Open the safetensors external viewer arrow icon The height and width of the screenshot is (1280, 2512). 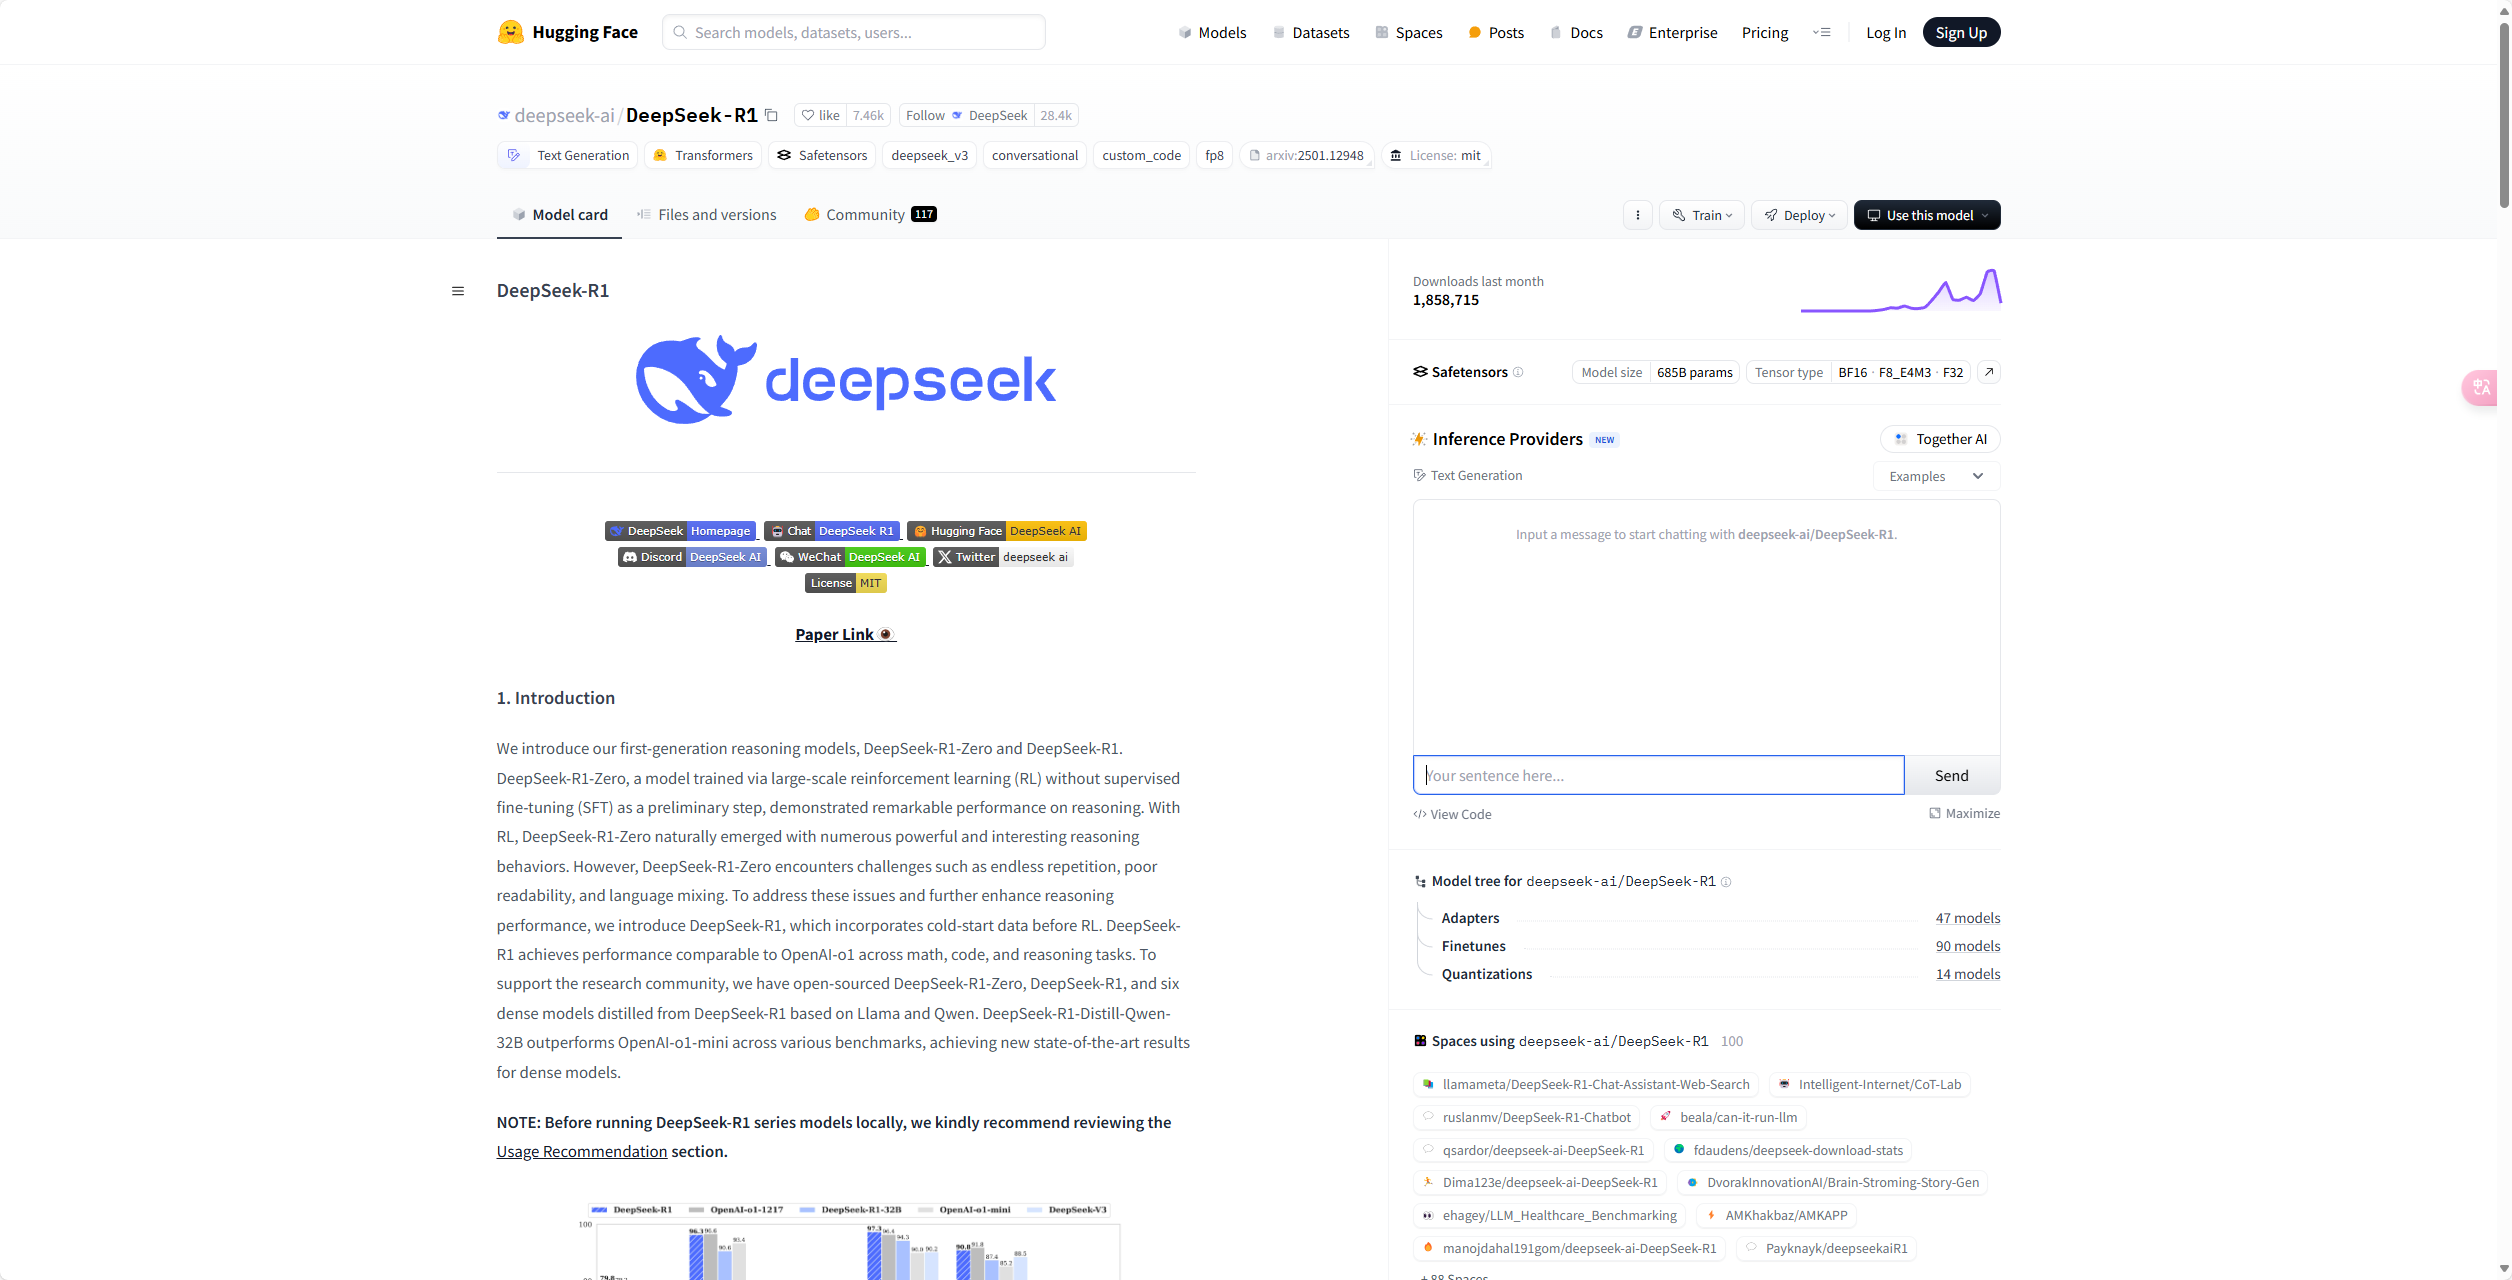(x=1989, y=372)
